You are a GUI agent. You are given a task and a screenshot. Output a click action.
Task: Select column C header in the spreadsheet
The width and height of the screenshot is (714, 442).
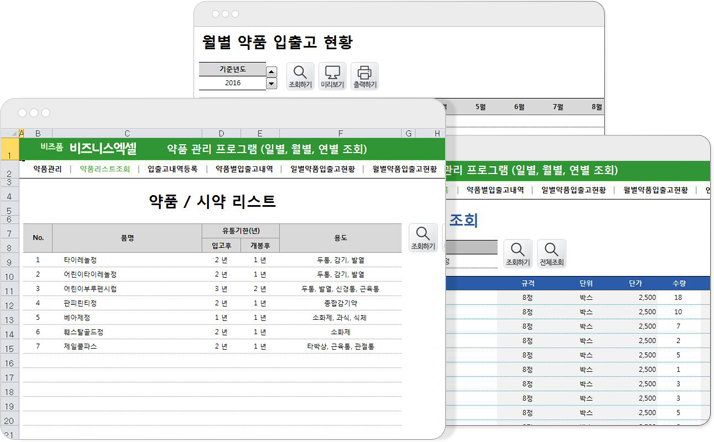coord(127,133)
